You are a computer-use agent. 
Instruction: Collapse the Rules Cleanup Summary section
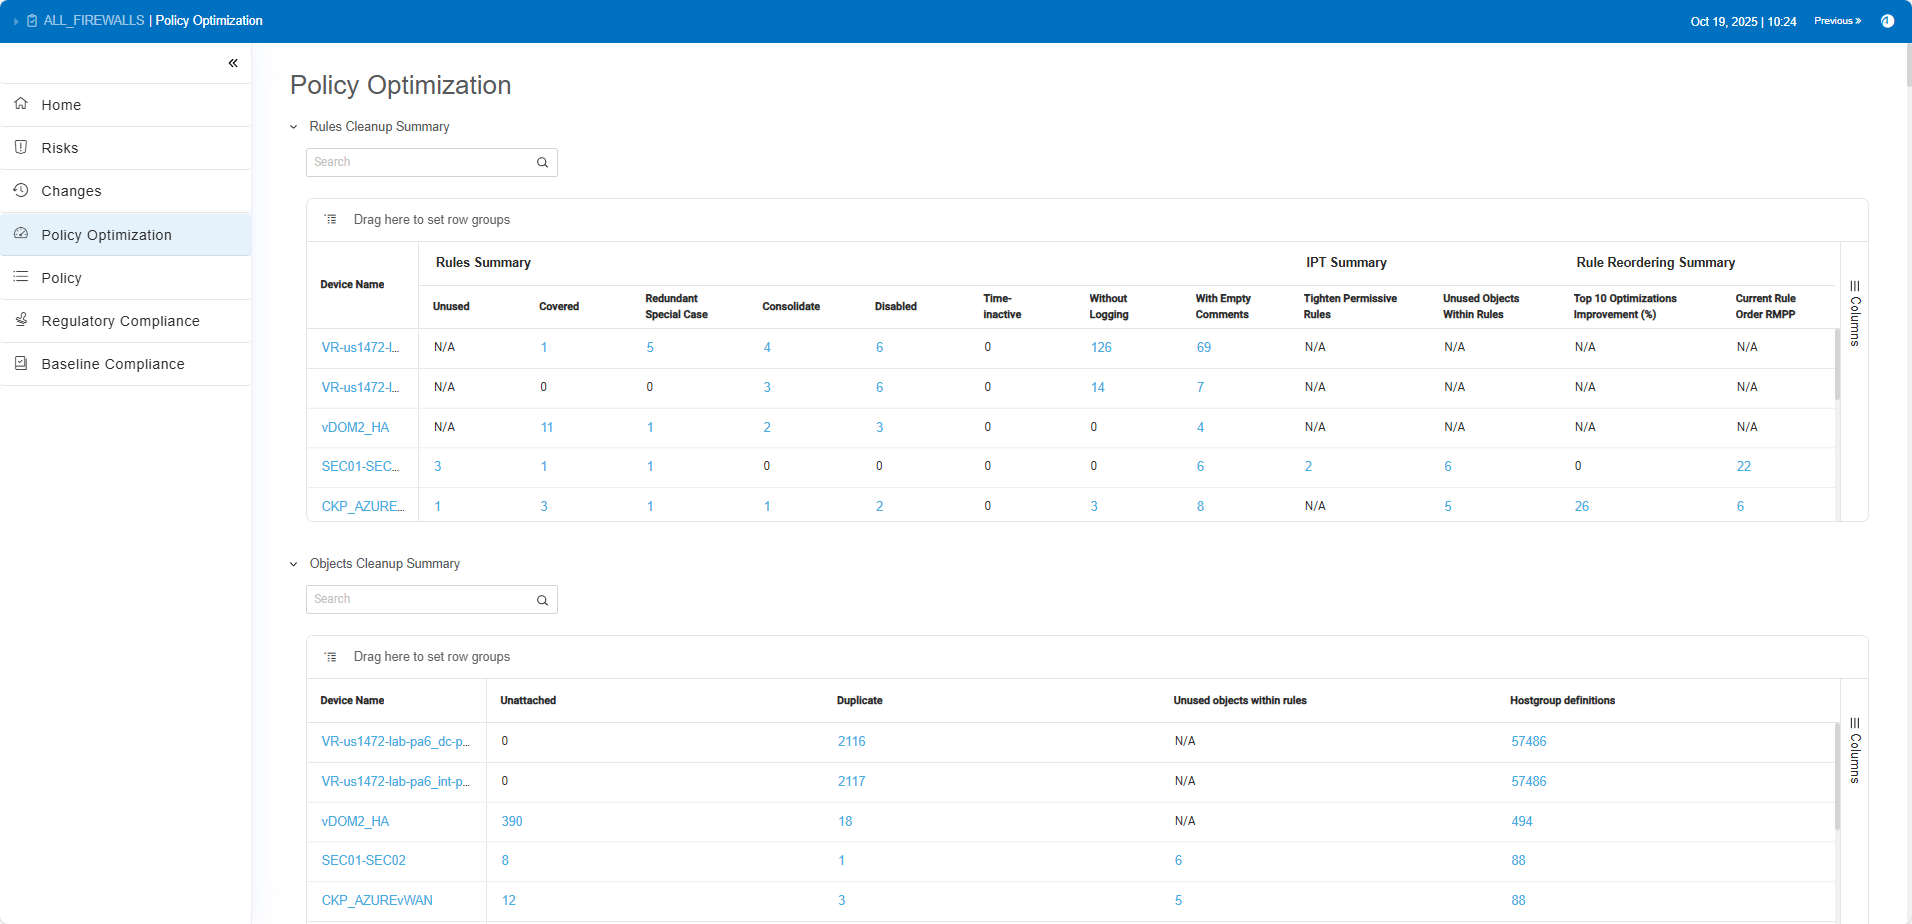pyautogui.click(x=294, y=127)
